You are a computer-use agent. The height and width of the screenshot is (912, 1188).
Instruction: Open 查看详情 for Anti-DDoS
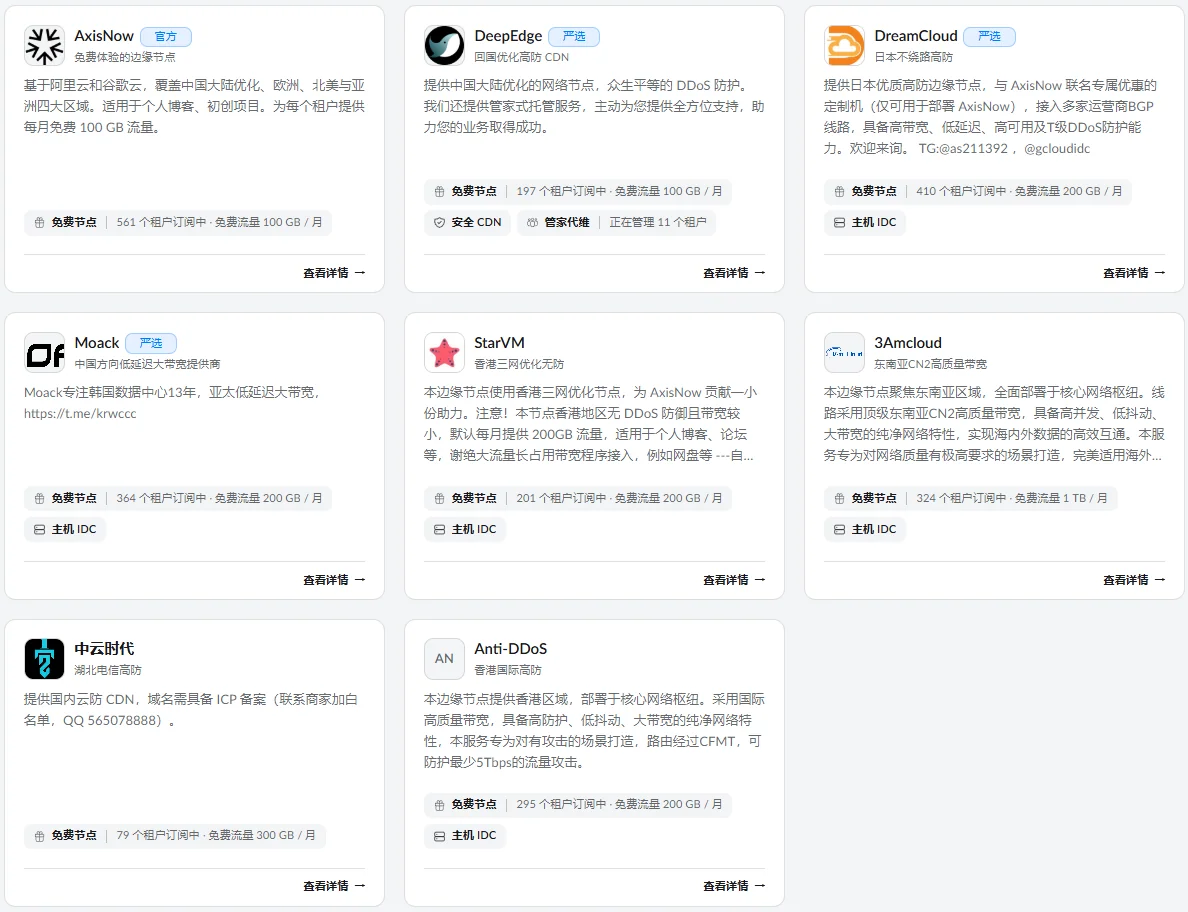point(734,885)
